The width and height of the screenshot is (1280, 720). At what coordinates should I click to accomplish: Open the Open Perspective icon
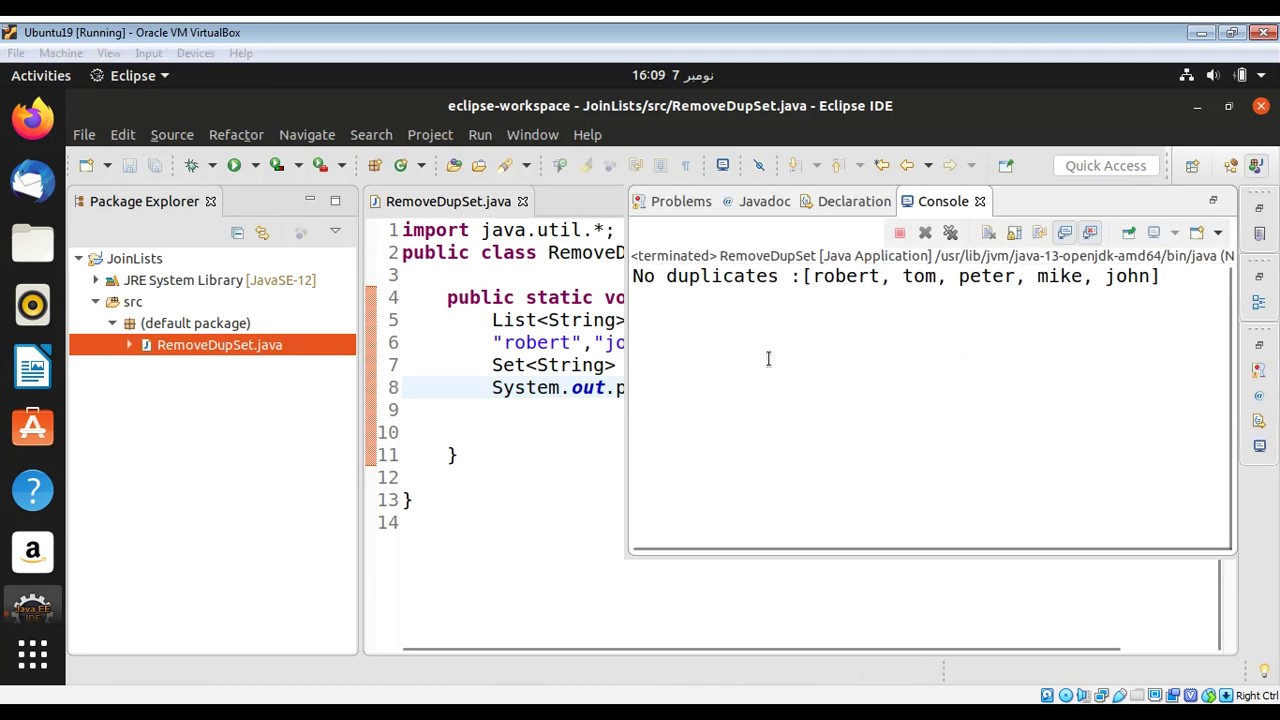(1192, 166)
